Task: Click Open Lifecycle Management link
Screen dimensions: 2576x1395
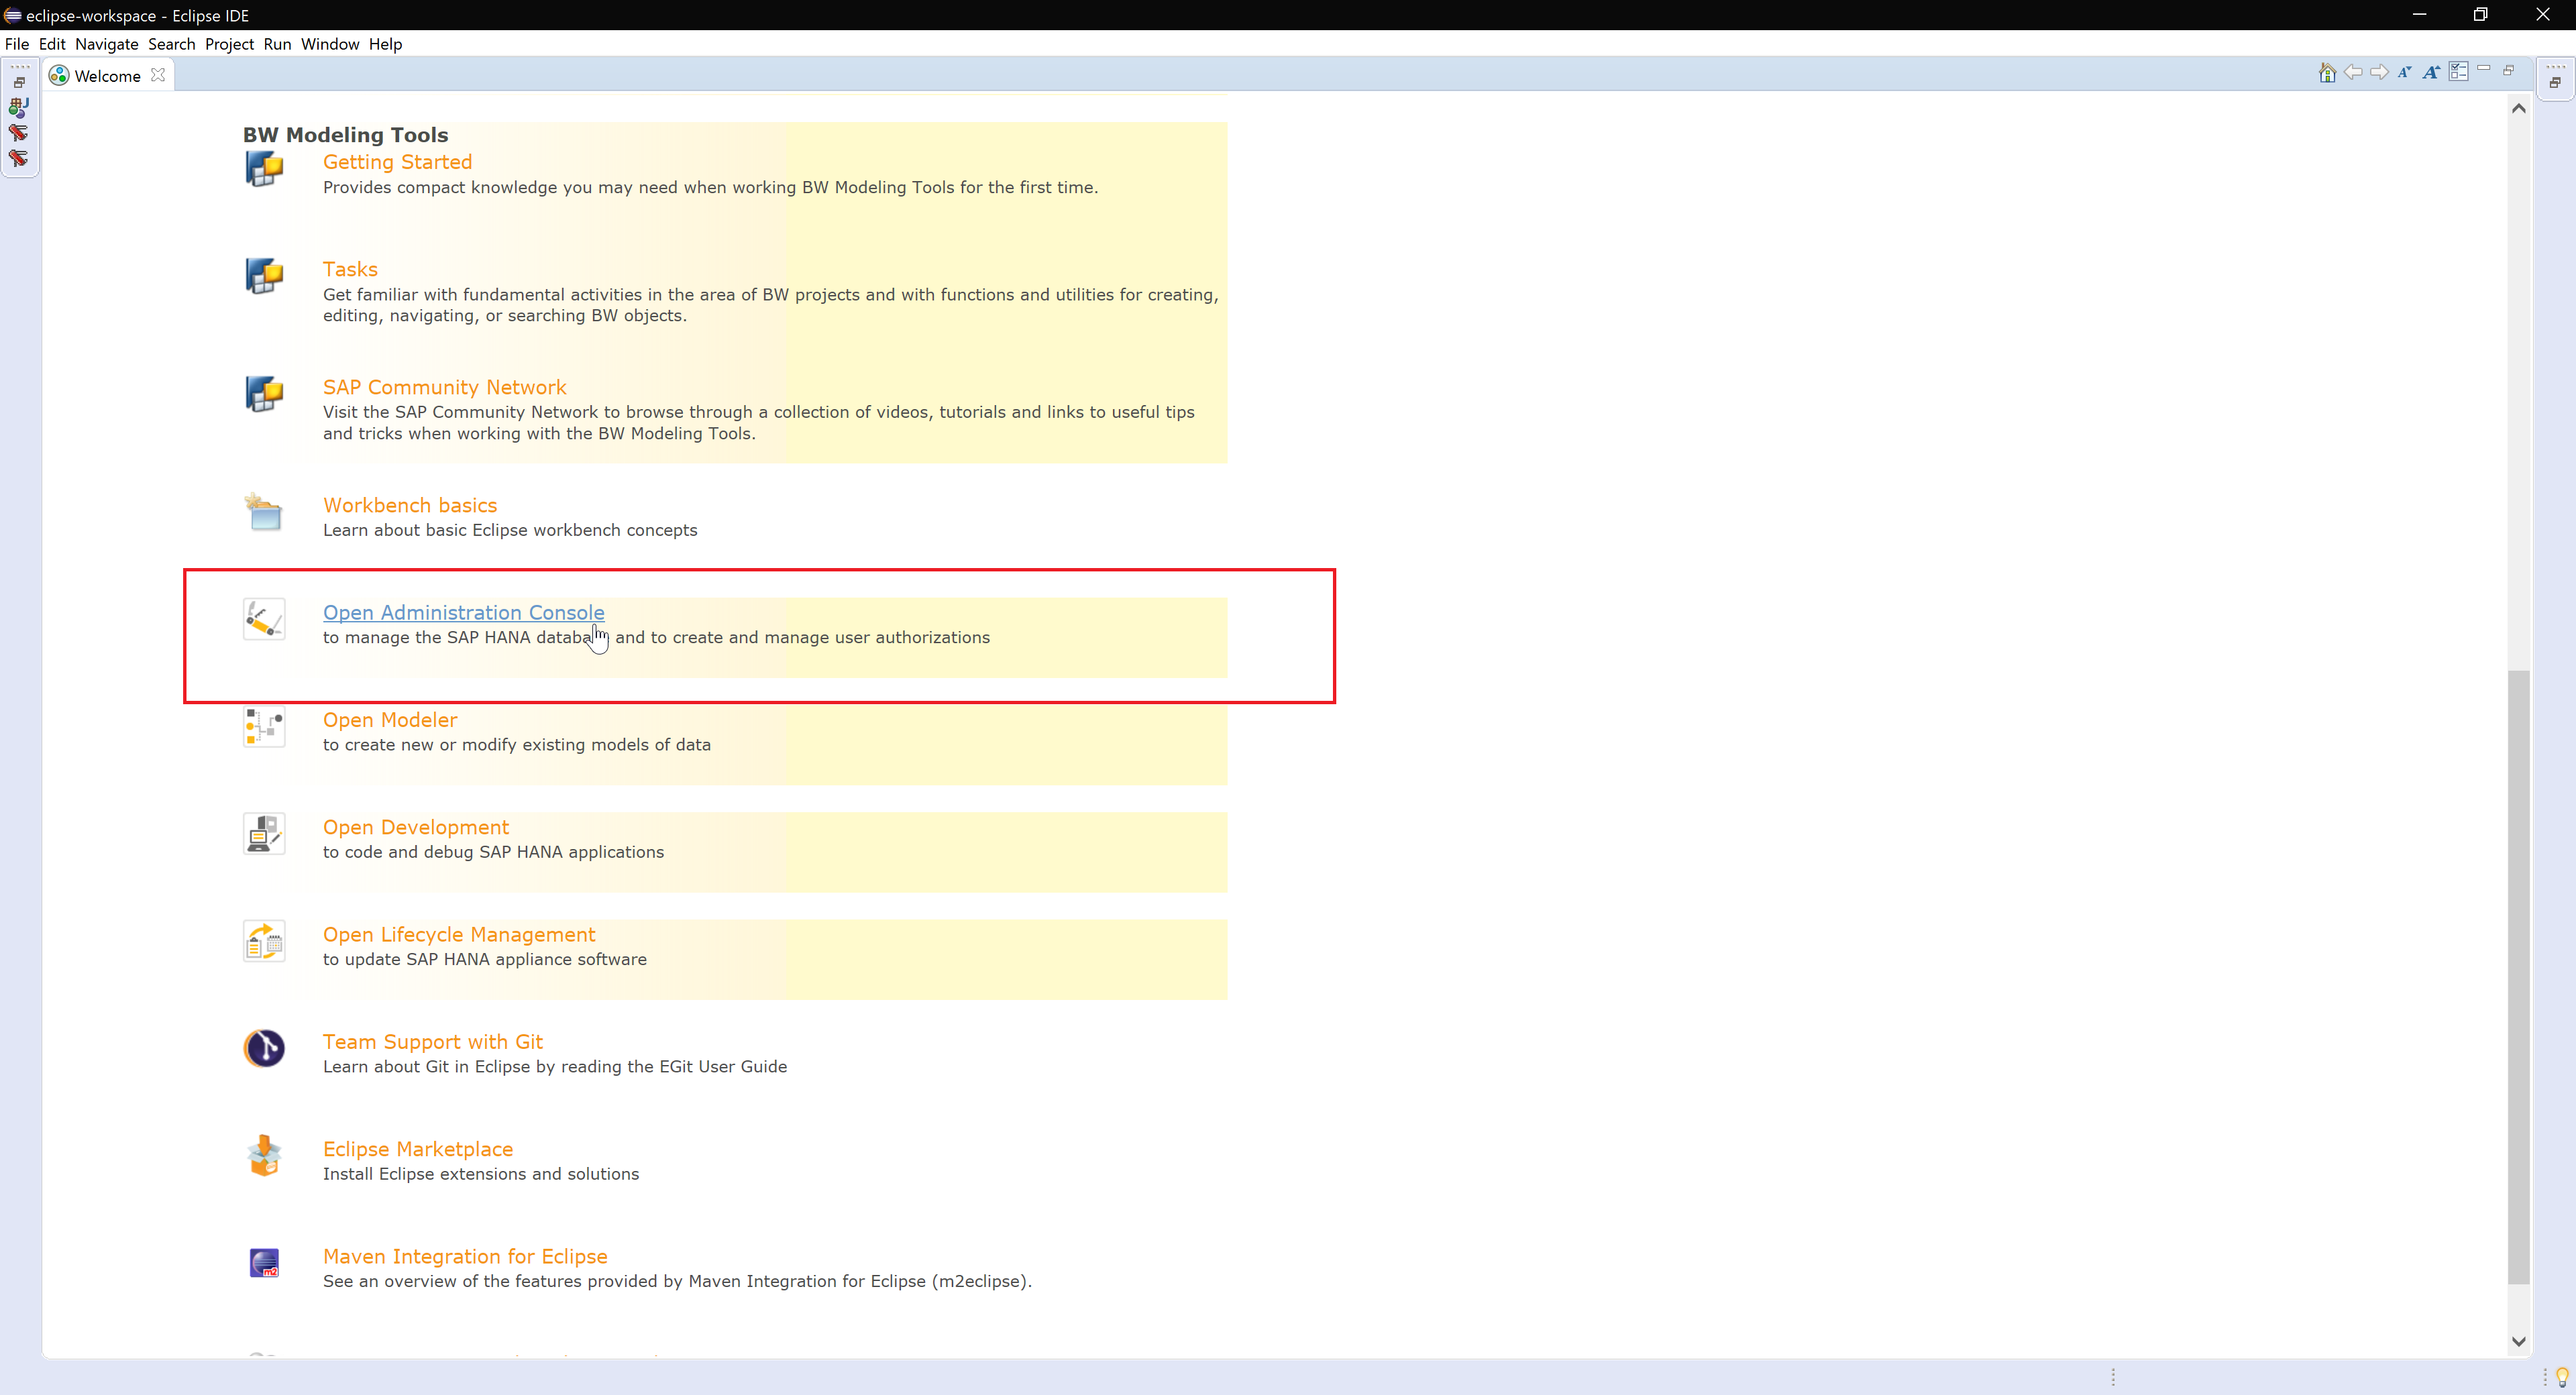Action: pyautogui.click(x=459, y=934)
